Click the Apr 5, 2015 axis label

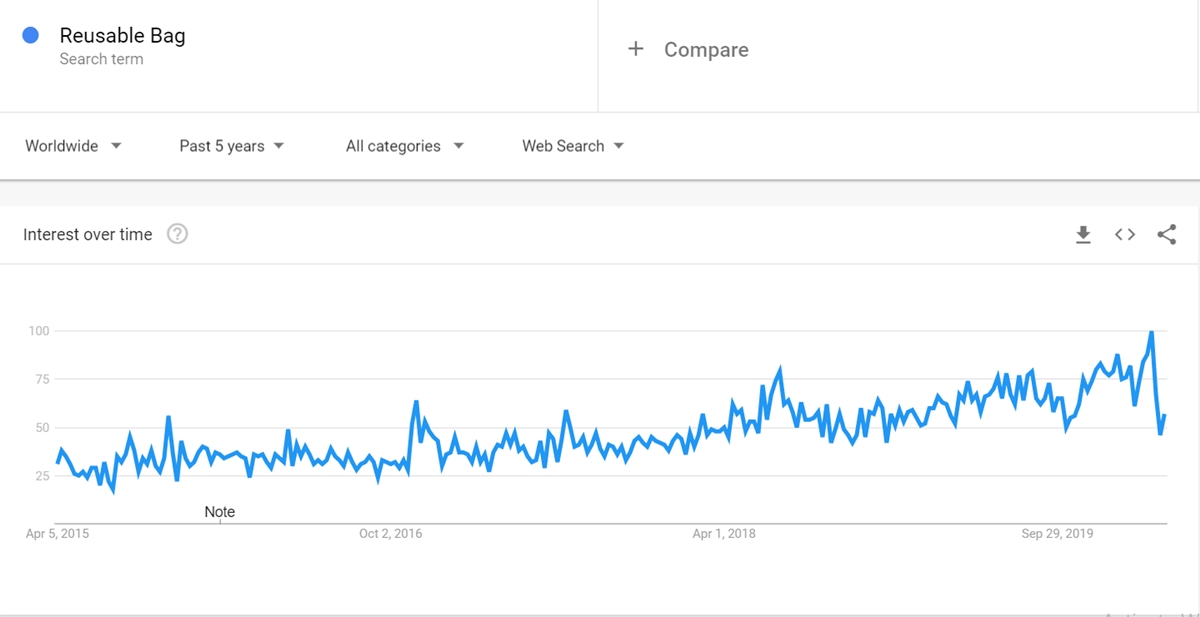pos(57,534)
